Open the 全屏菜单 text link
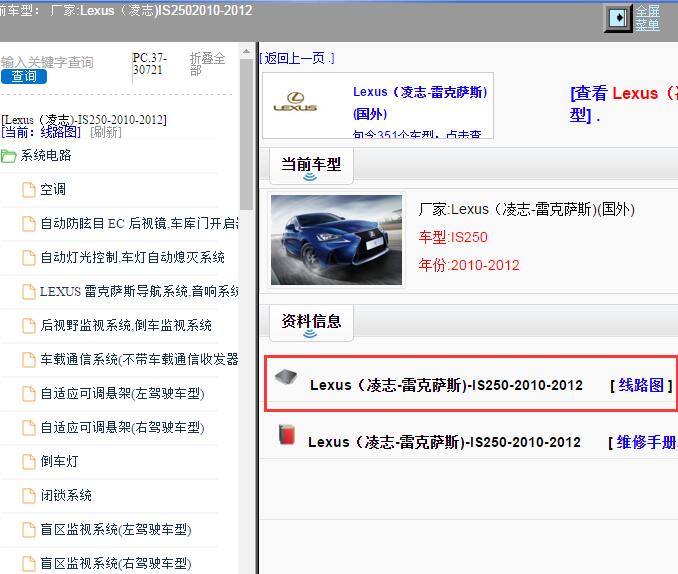The width and height of the screenshot is (678, 574). (647, 18)
